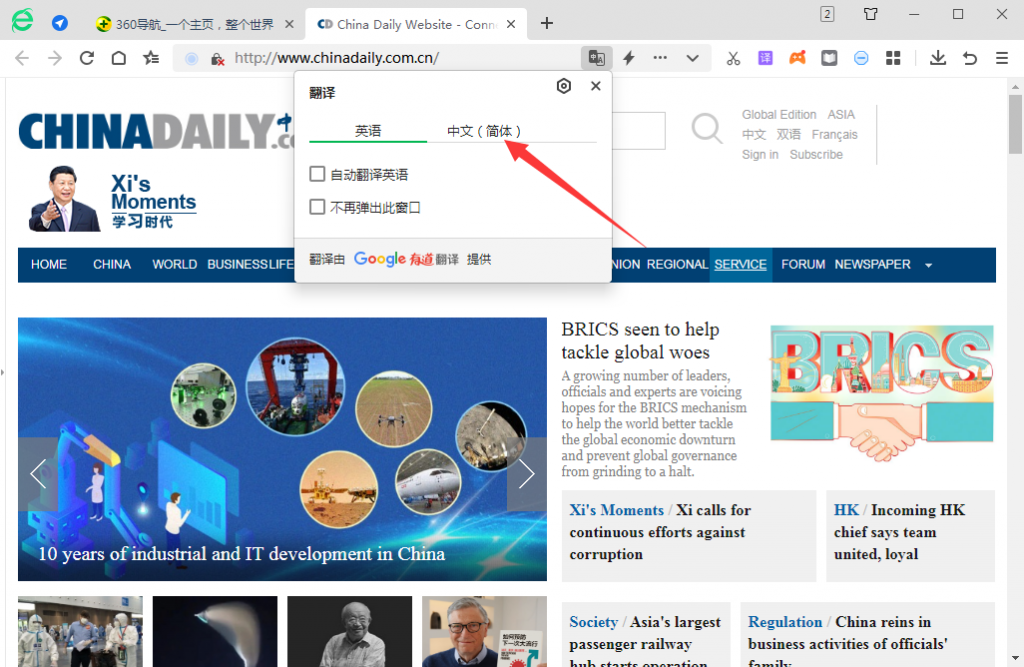Open NEWSPAPER in the navigation bar
The image size is (1024, 667).
pyautogui.click(x=872, y=265)
